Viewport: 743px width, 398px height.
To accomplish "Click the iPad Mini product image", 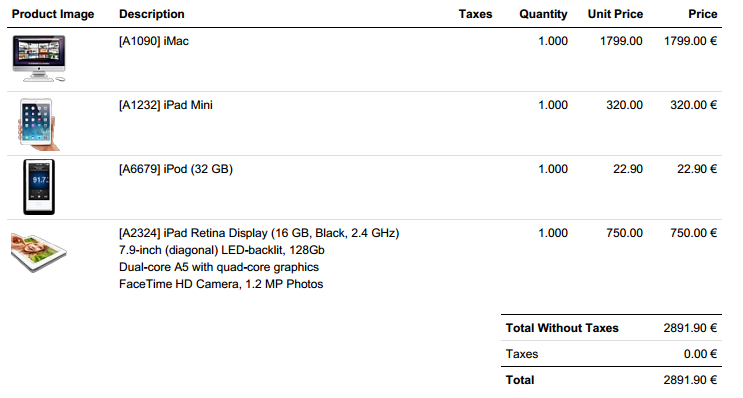I will [37, 124].
